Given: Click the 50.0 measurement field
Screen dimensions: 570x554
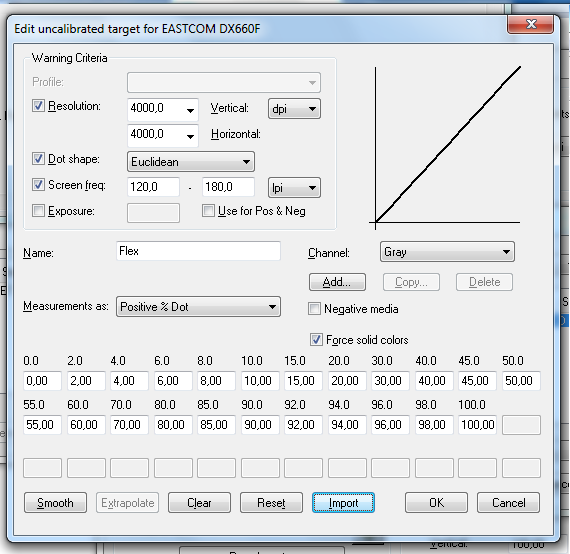Looking at the screenshot, I should pos(521,381).
